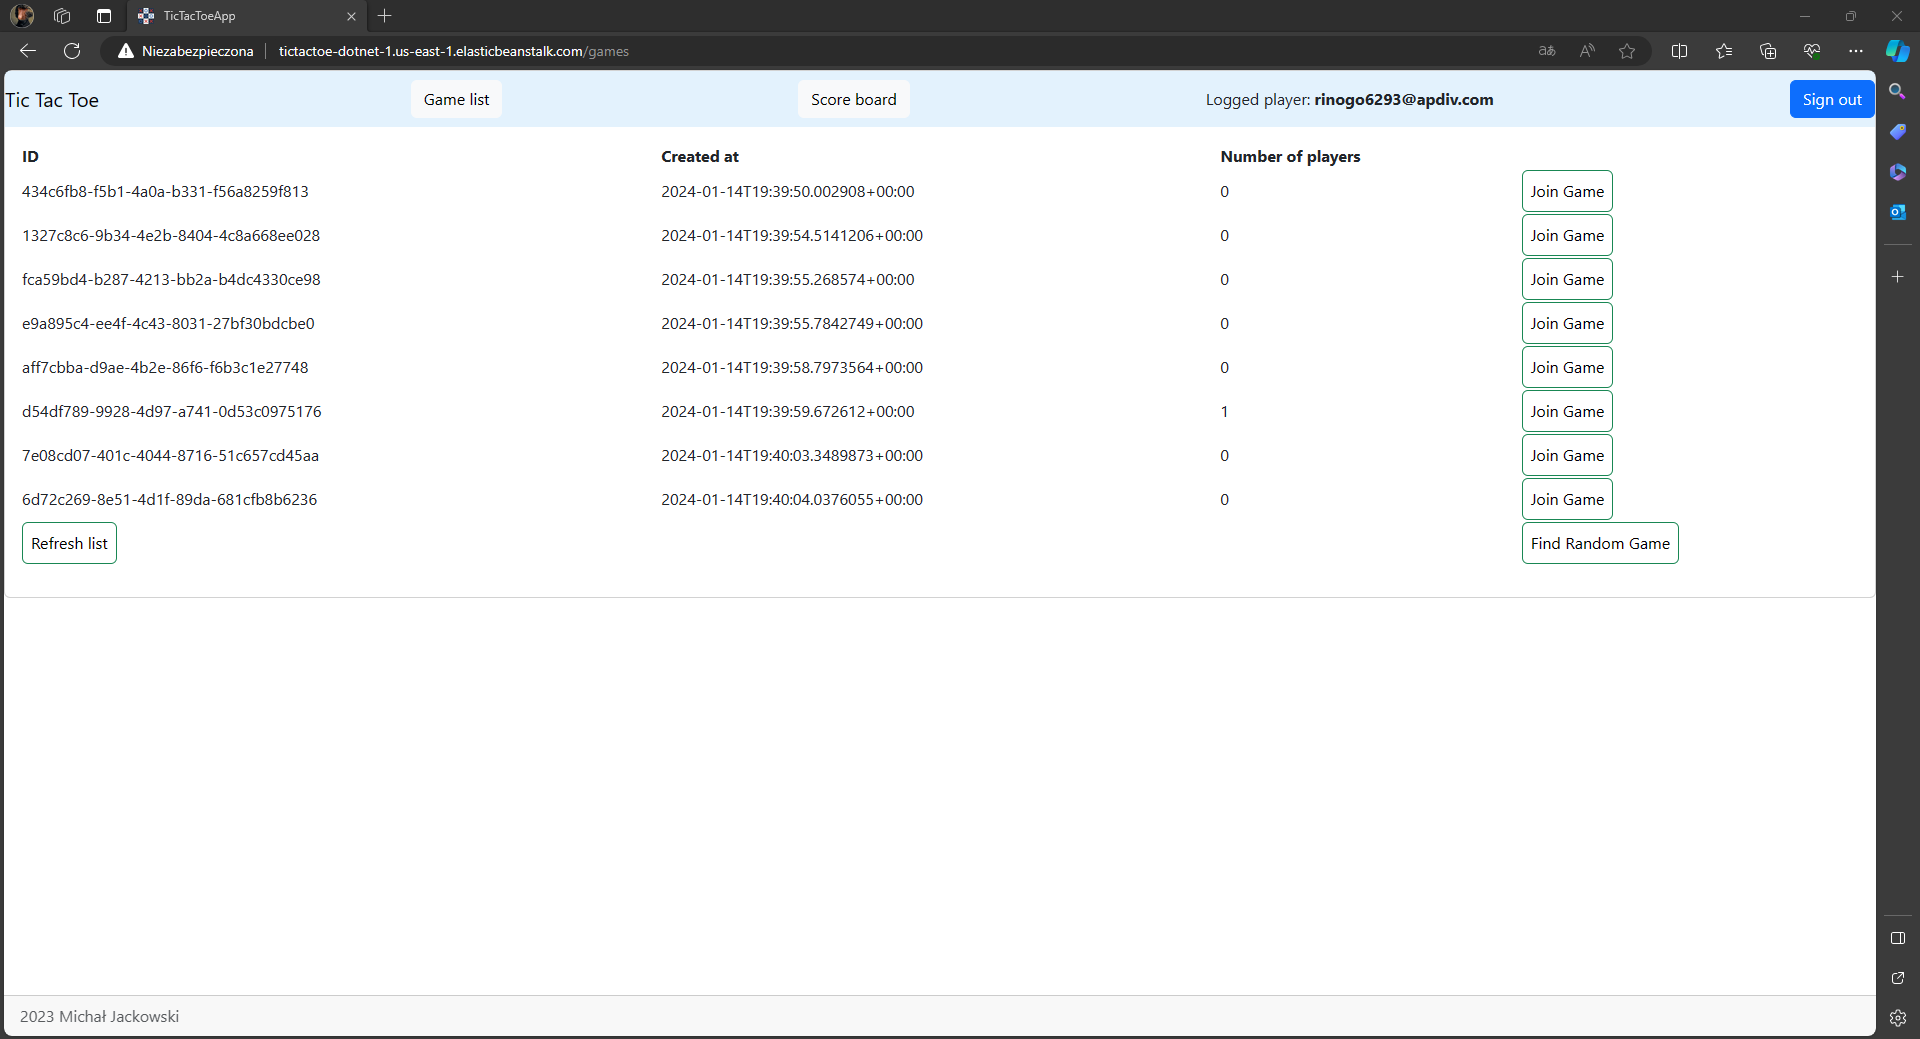Image resolution: width=1920 pixels, height=1039 pixels.
Task: Open the tab actions menu
Action: tap(104, 16)
